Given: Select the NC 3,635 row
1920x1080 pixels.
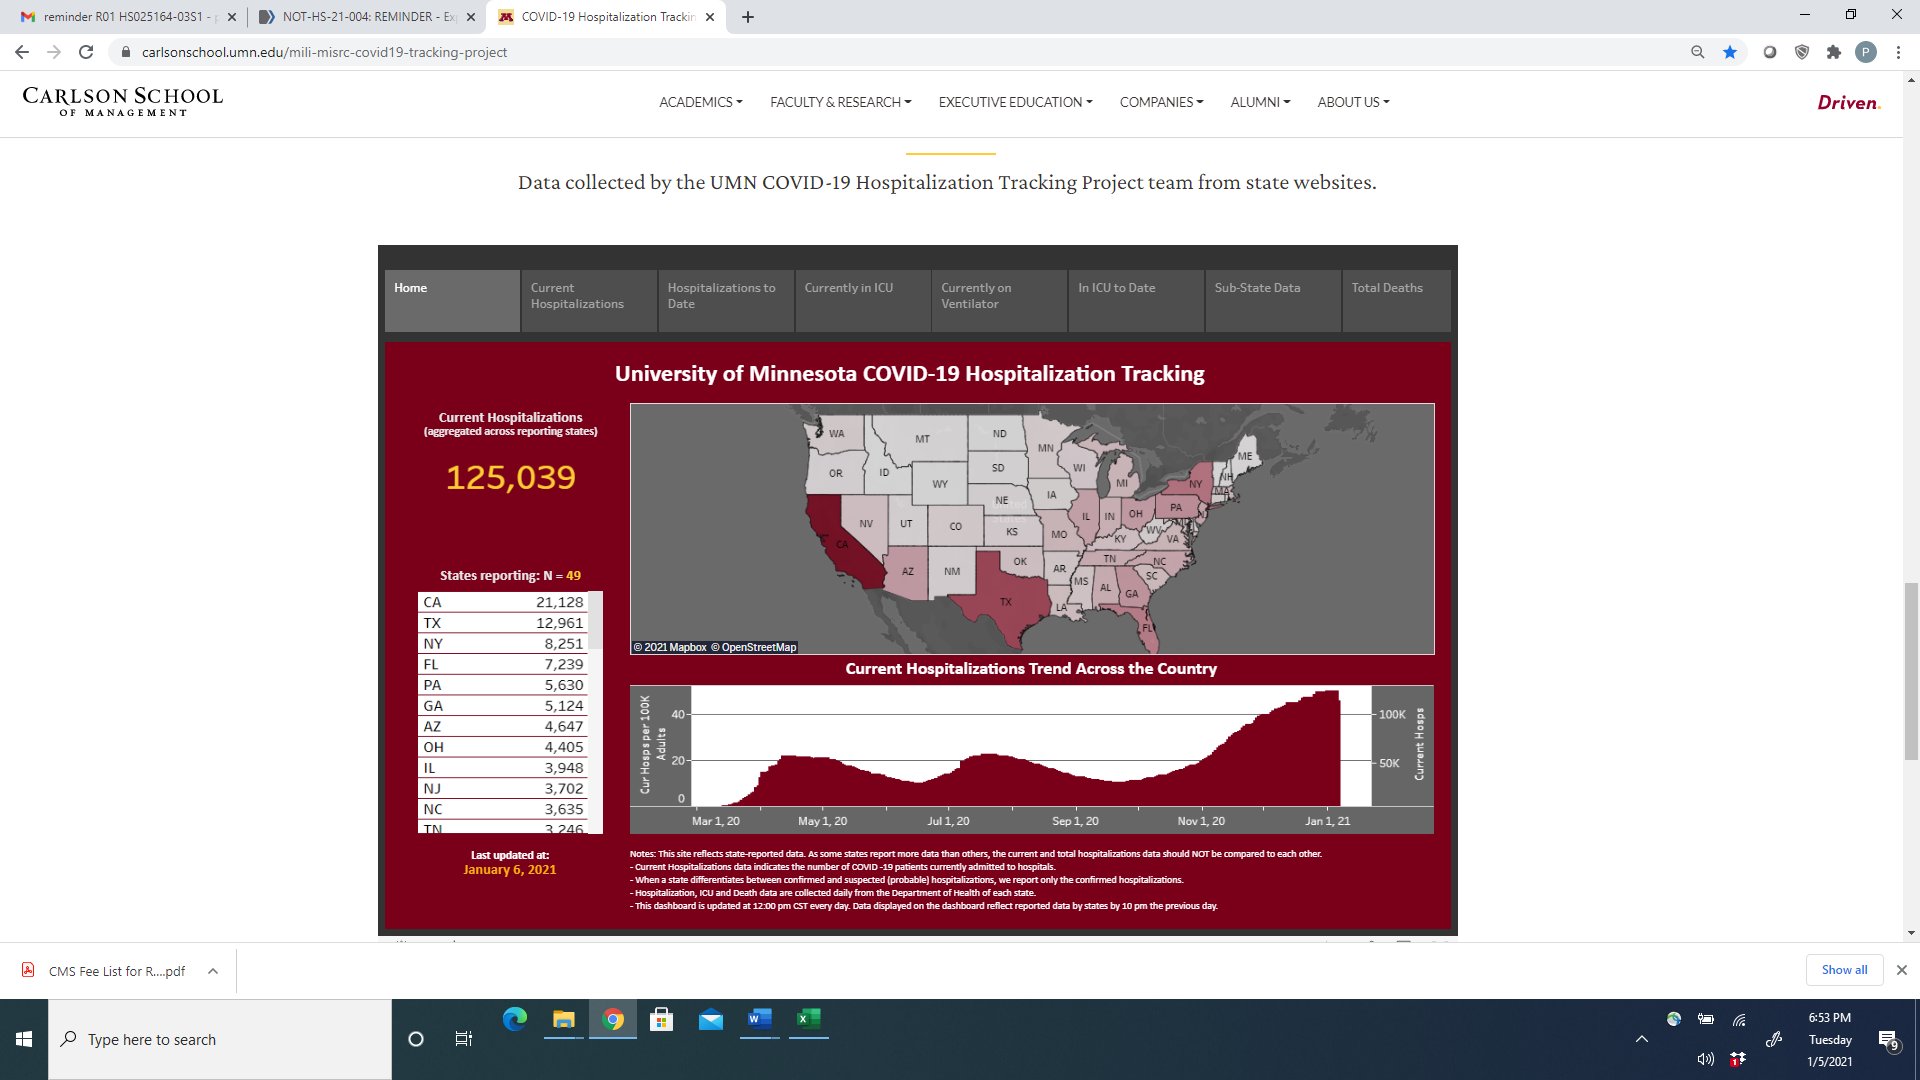Looking at the screenshot, I should click(x=503, y=809).
